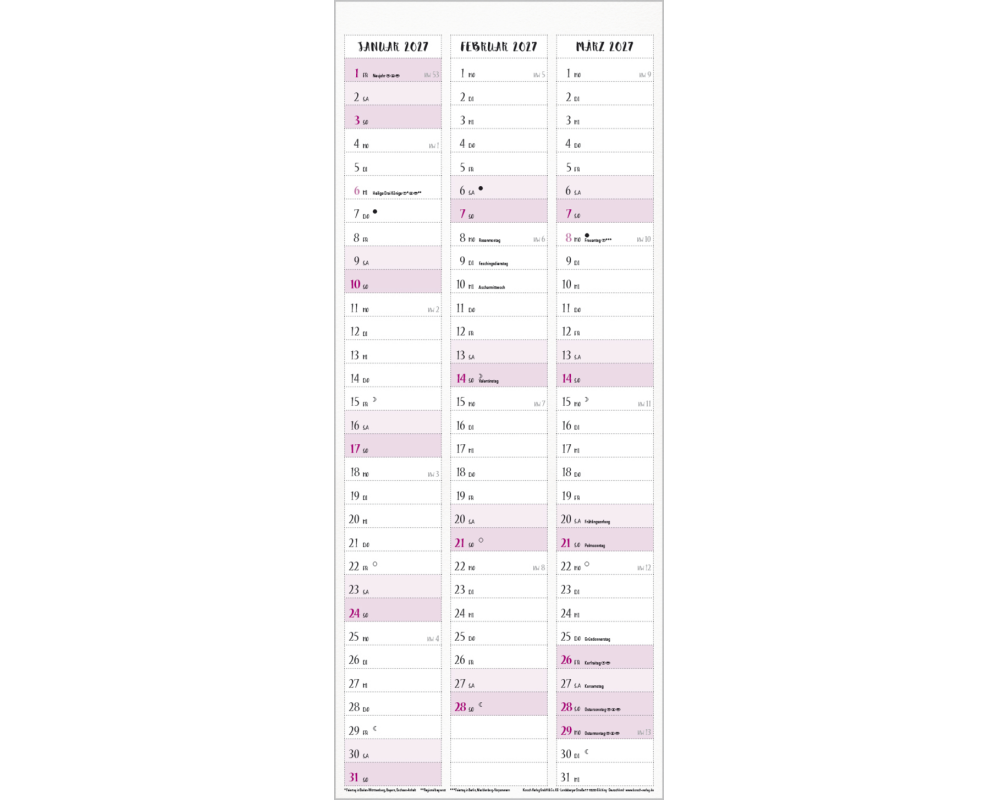Select the new moon dot on February 6
This screenshot has height=800, width=1000.
pyautogui.click(x=481, y=187)
